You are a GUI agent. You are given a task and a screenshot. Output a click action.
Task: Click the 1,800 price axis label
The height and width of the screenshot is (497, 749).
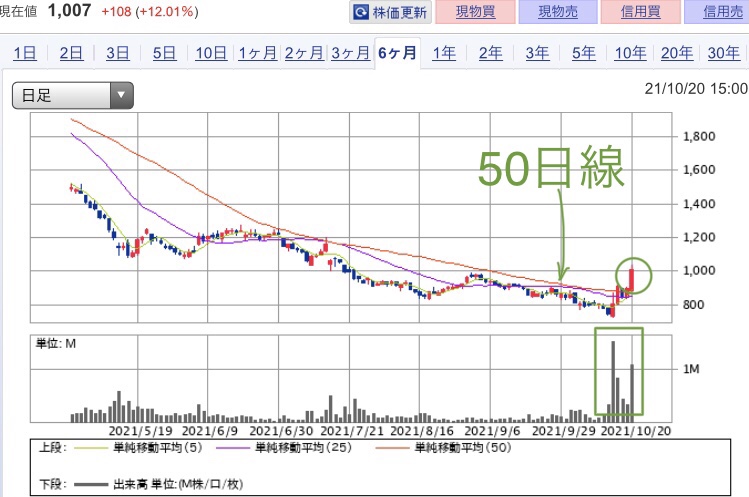pyautogui.click(x=699, y=137)
